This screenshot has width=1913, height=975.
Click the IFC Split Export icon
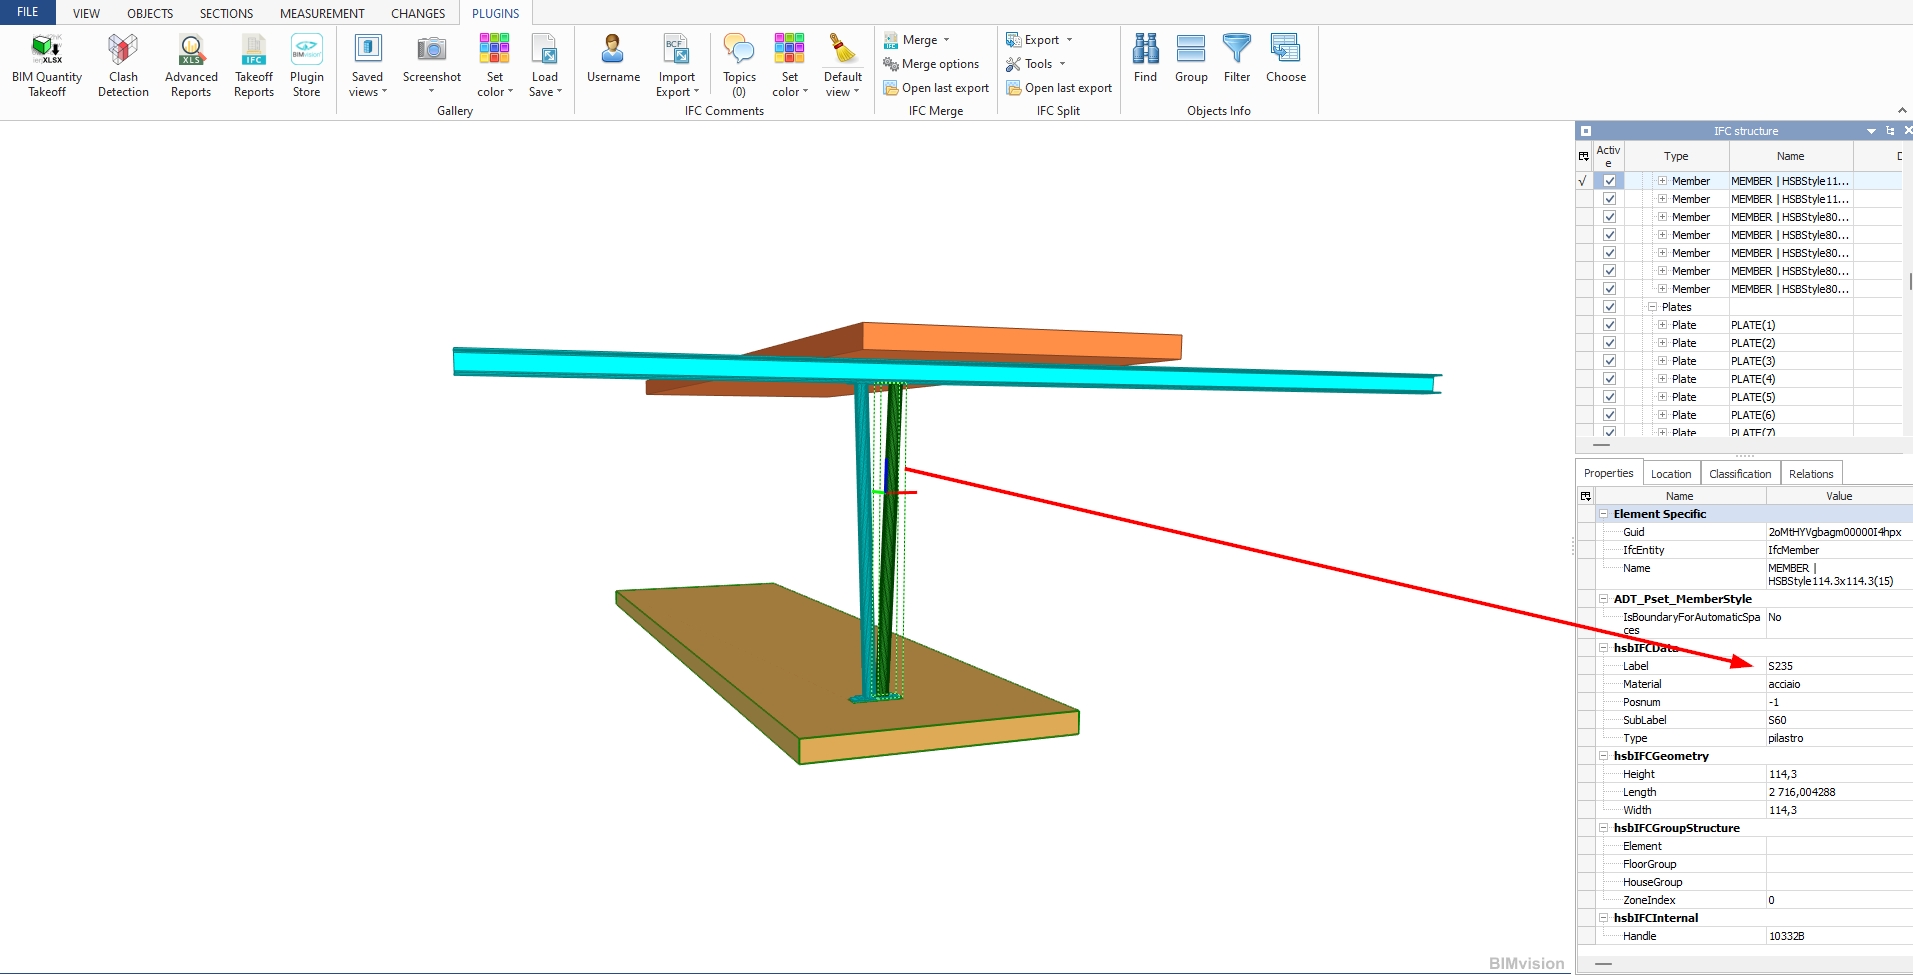[x=1014, y=40]
